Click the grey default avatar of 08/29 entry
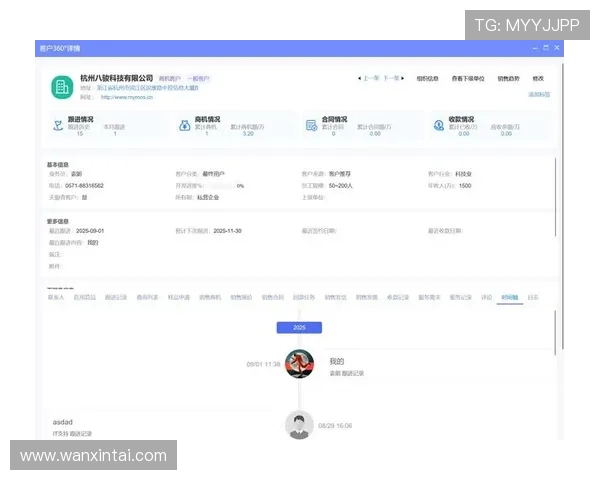Image resolution: width=600 pixels, height=480 pixels. pos(299,425)
